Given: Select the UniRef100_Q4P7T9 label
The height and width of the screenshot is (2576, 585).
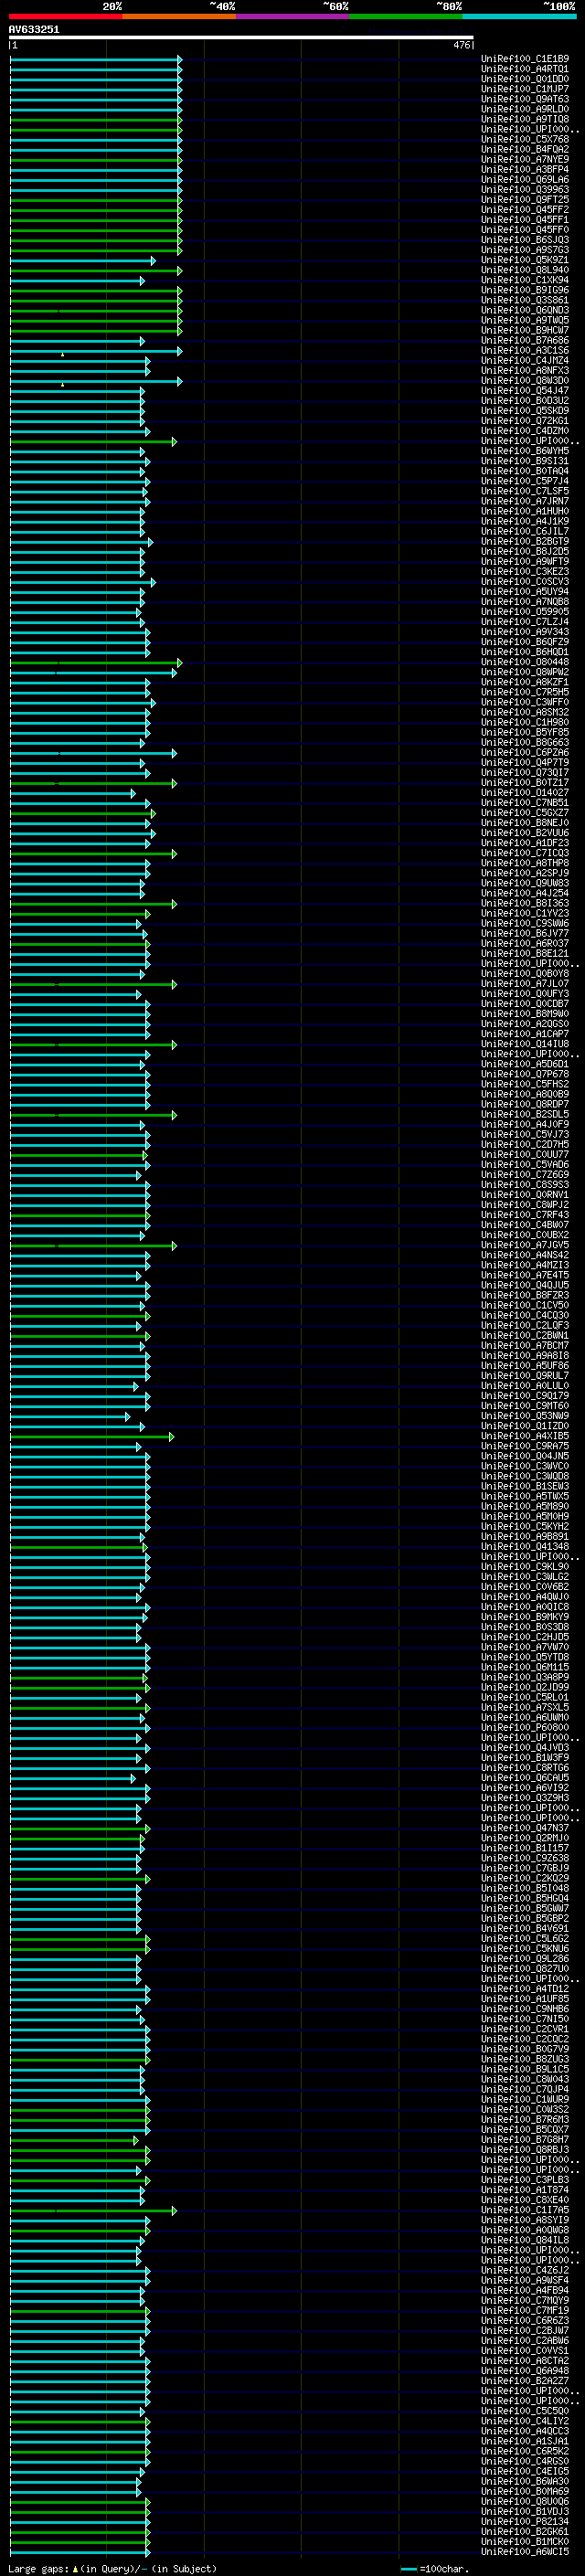Looking at the screenshot, I should (525, 762).
